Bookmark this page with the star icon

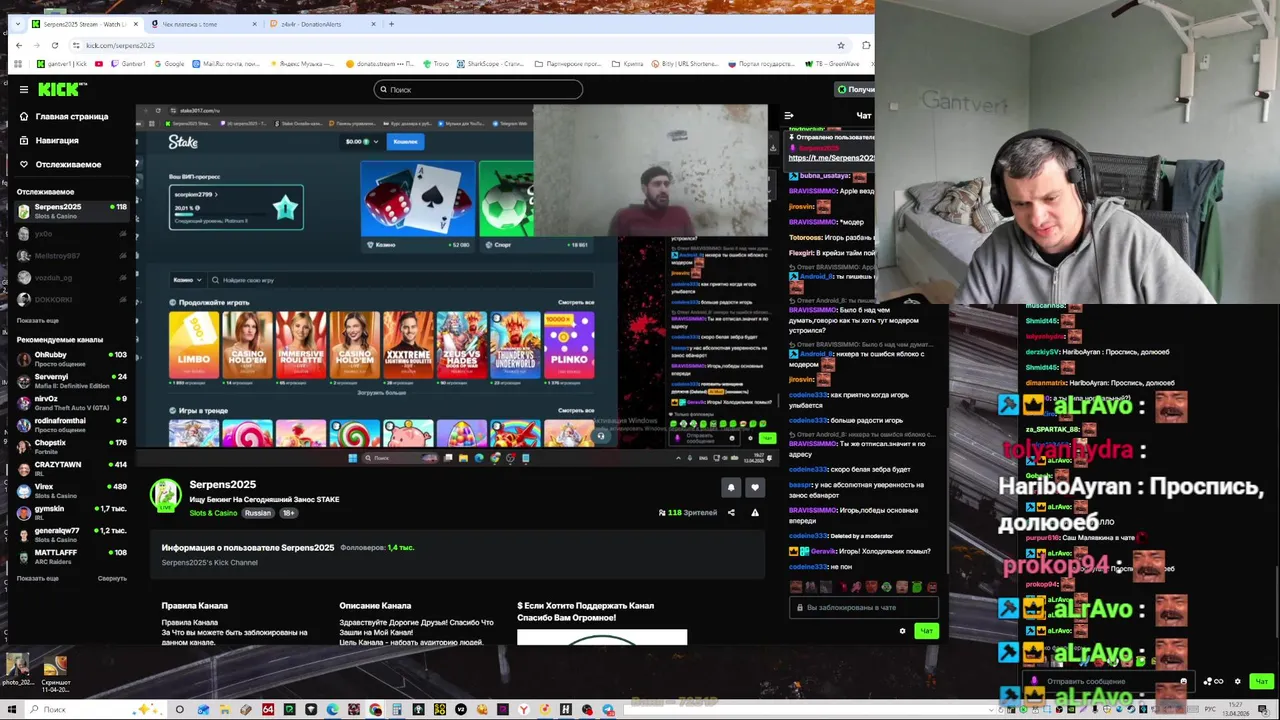841,45
